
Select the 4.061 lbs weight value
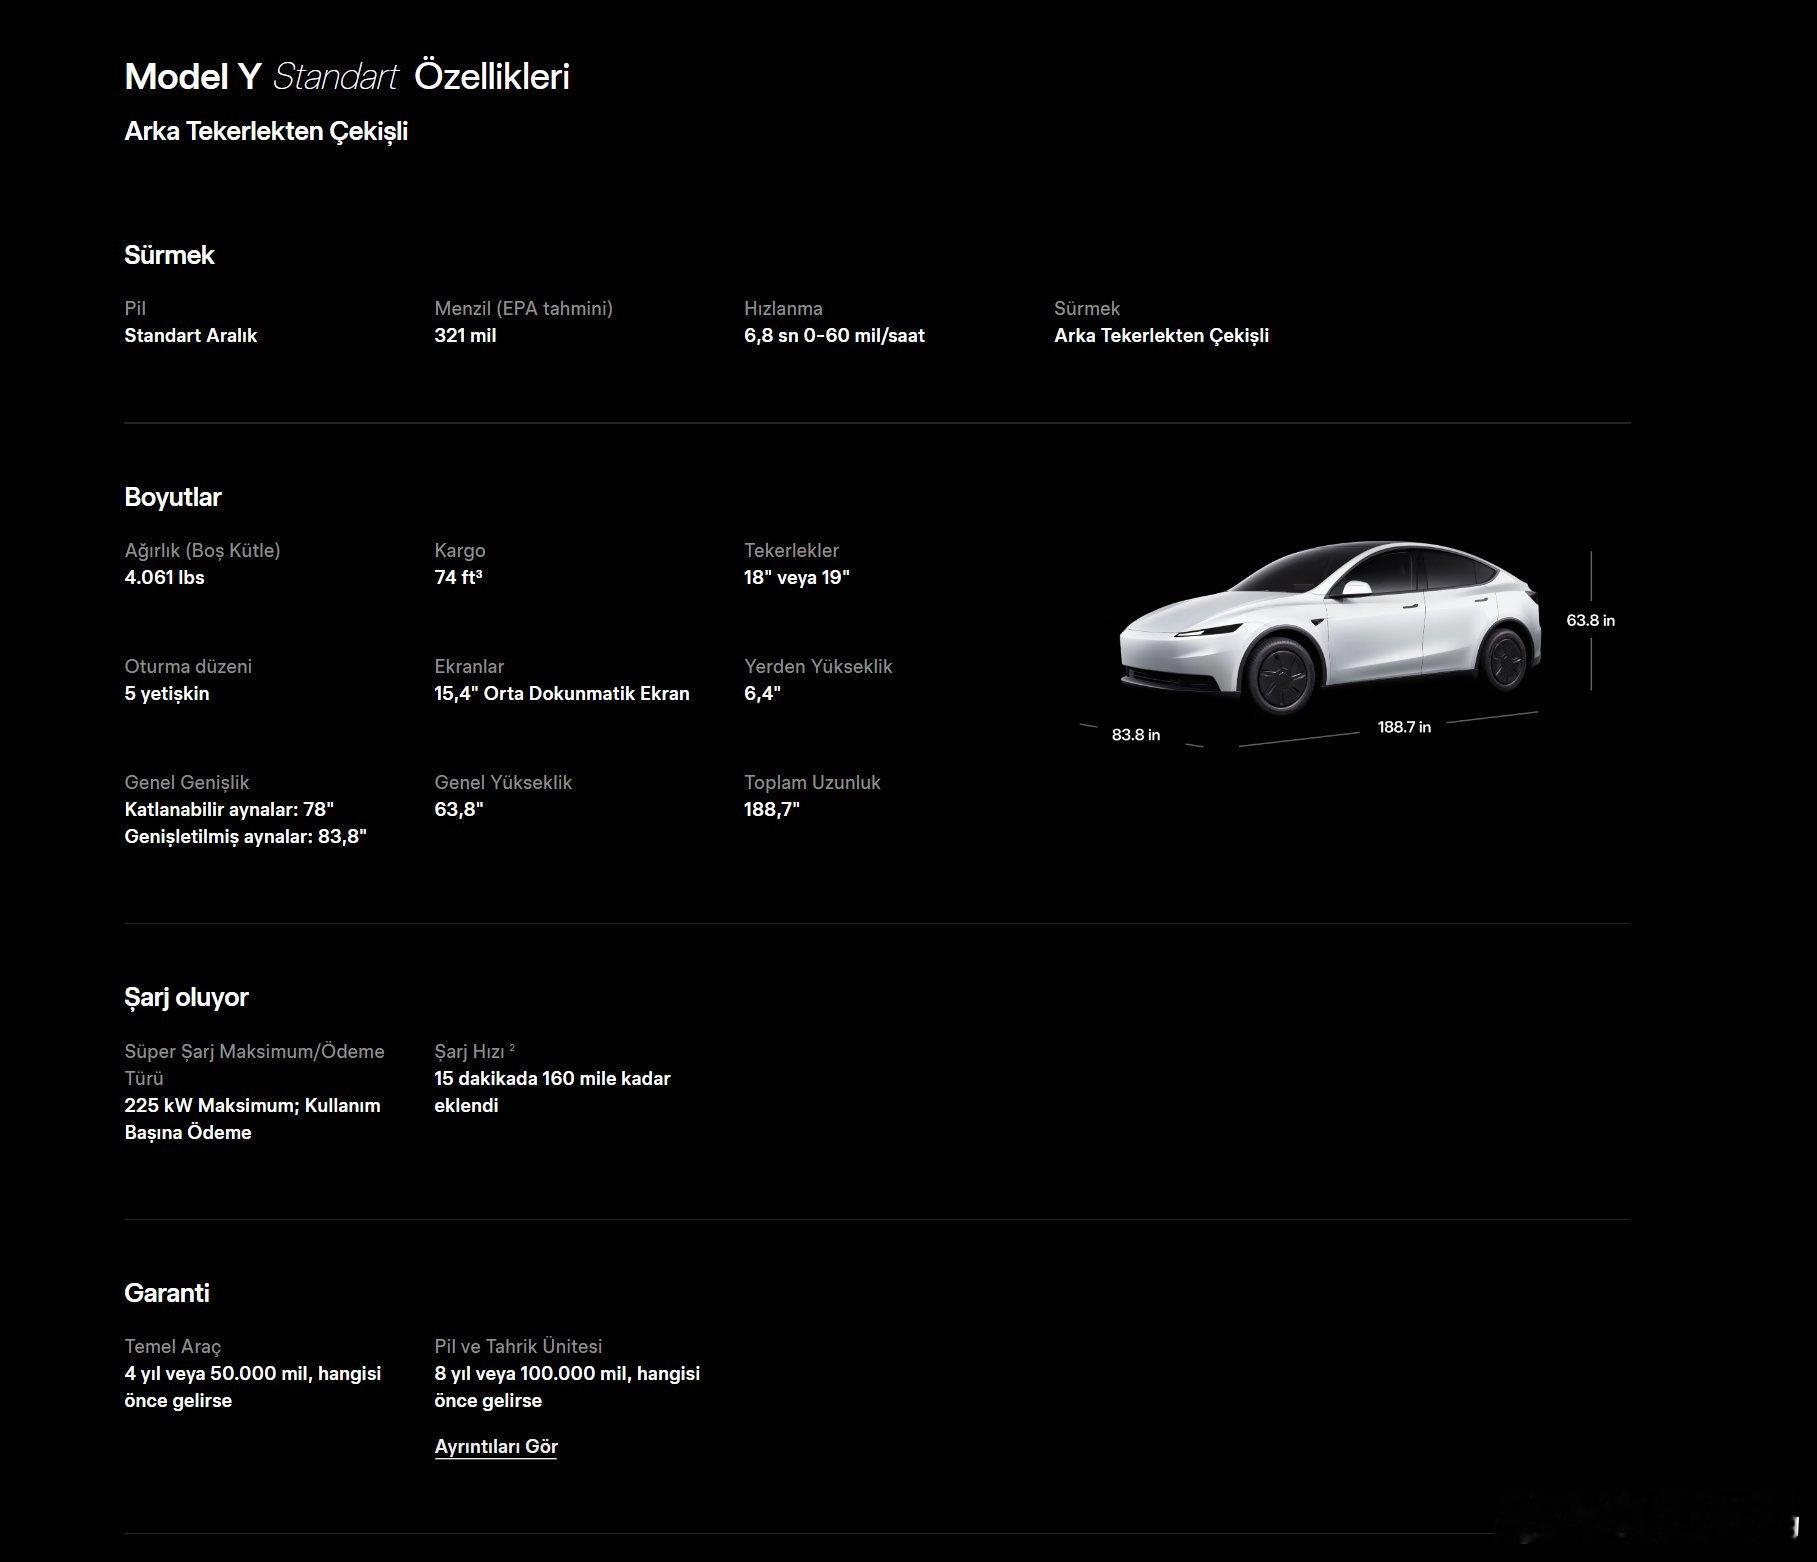[164, 577]
